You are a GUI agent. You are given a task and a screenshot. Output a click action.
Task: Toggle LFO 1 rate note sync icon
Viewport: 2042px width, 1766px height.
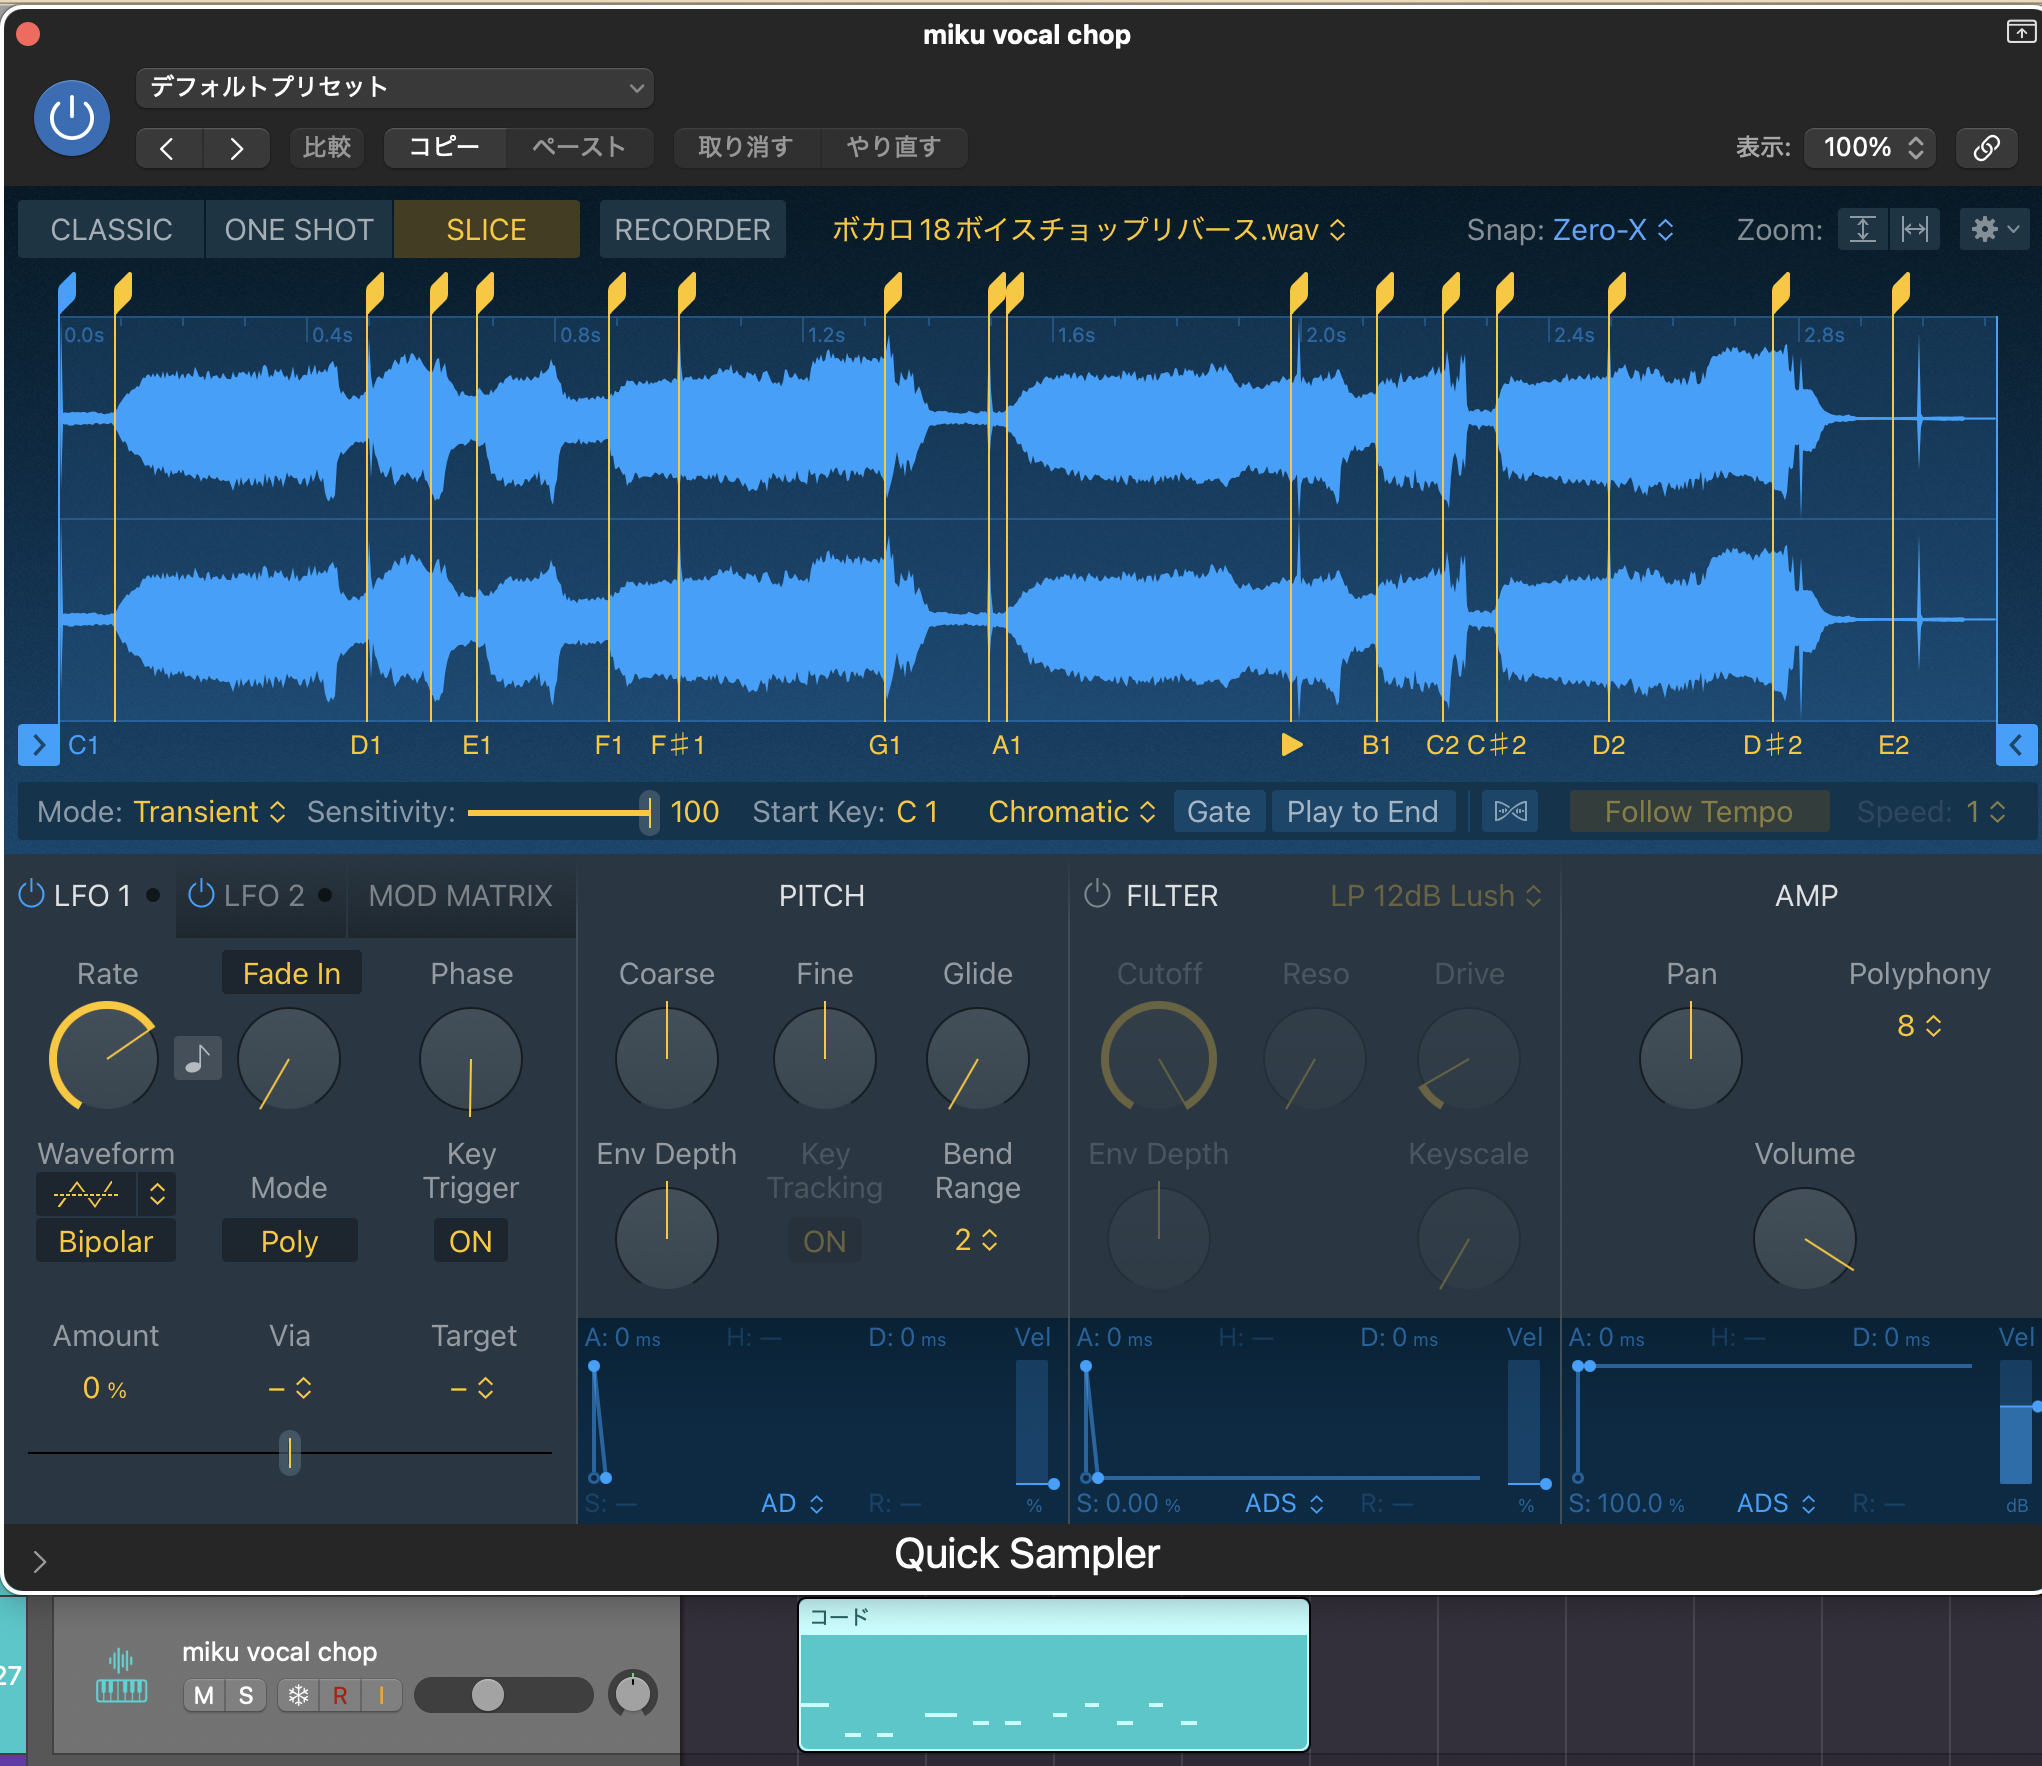[x=198, y=1058]
